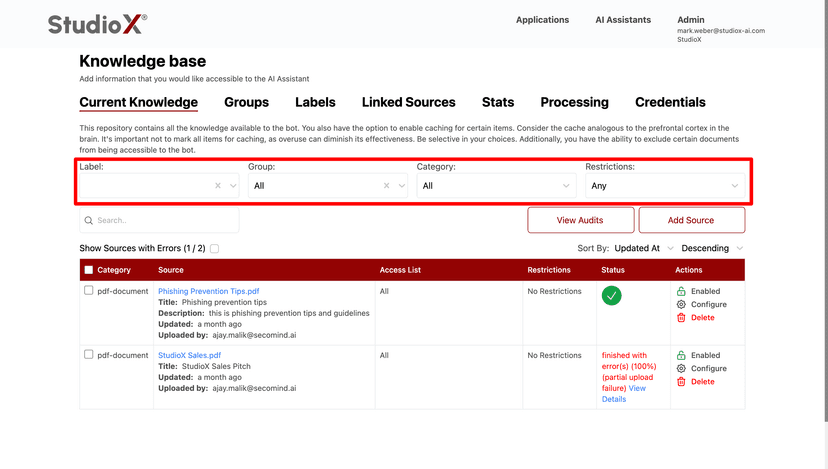Select the Phishing Prevention Tips.pdf row checkbox

point(89,290)
